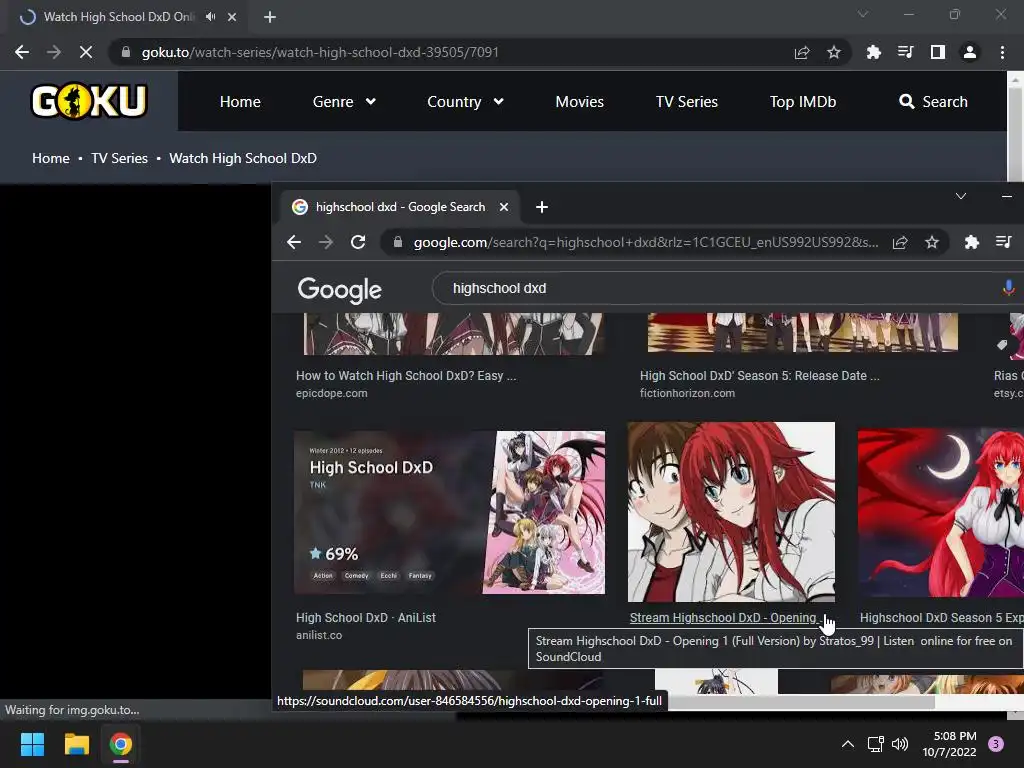Open Chrome three-dot menu in goku window
The image size is (1024, 768).
click(1002, 52)
